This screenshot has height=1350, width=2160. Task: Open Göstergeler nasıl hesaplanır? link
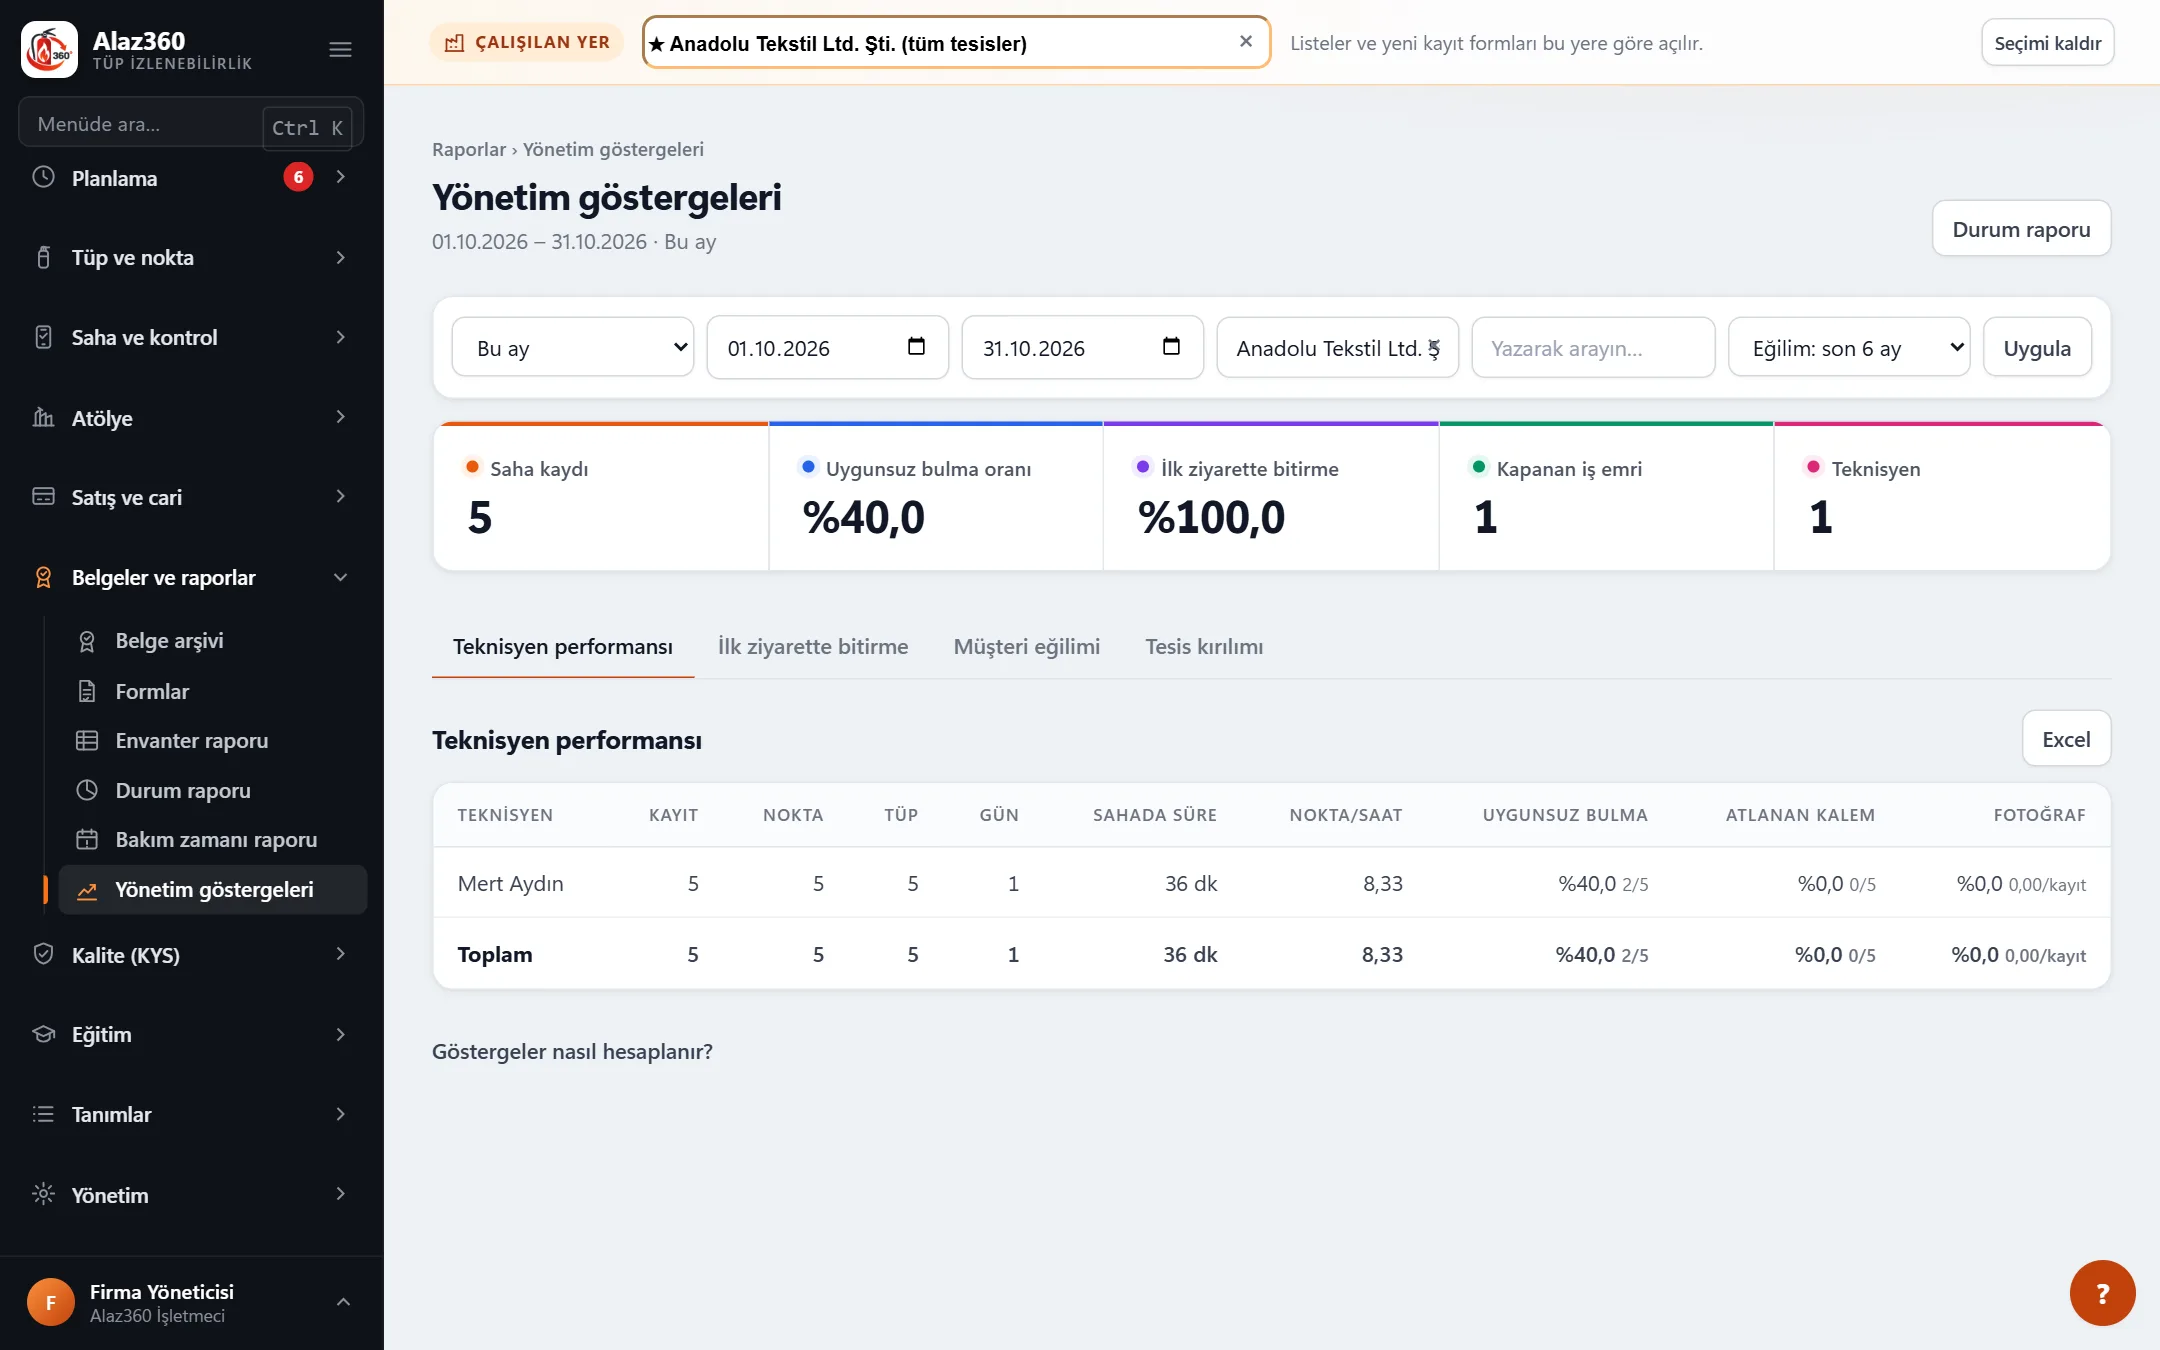click(572, 1051)
